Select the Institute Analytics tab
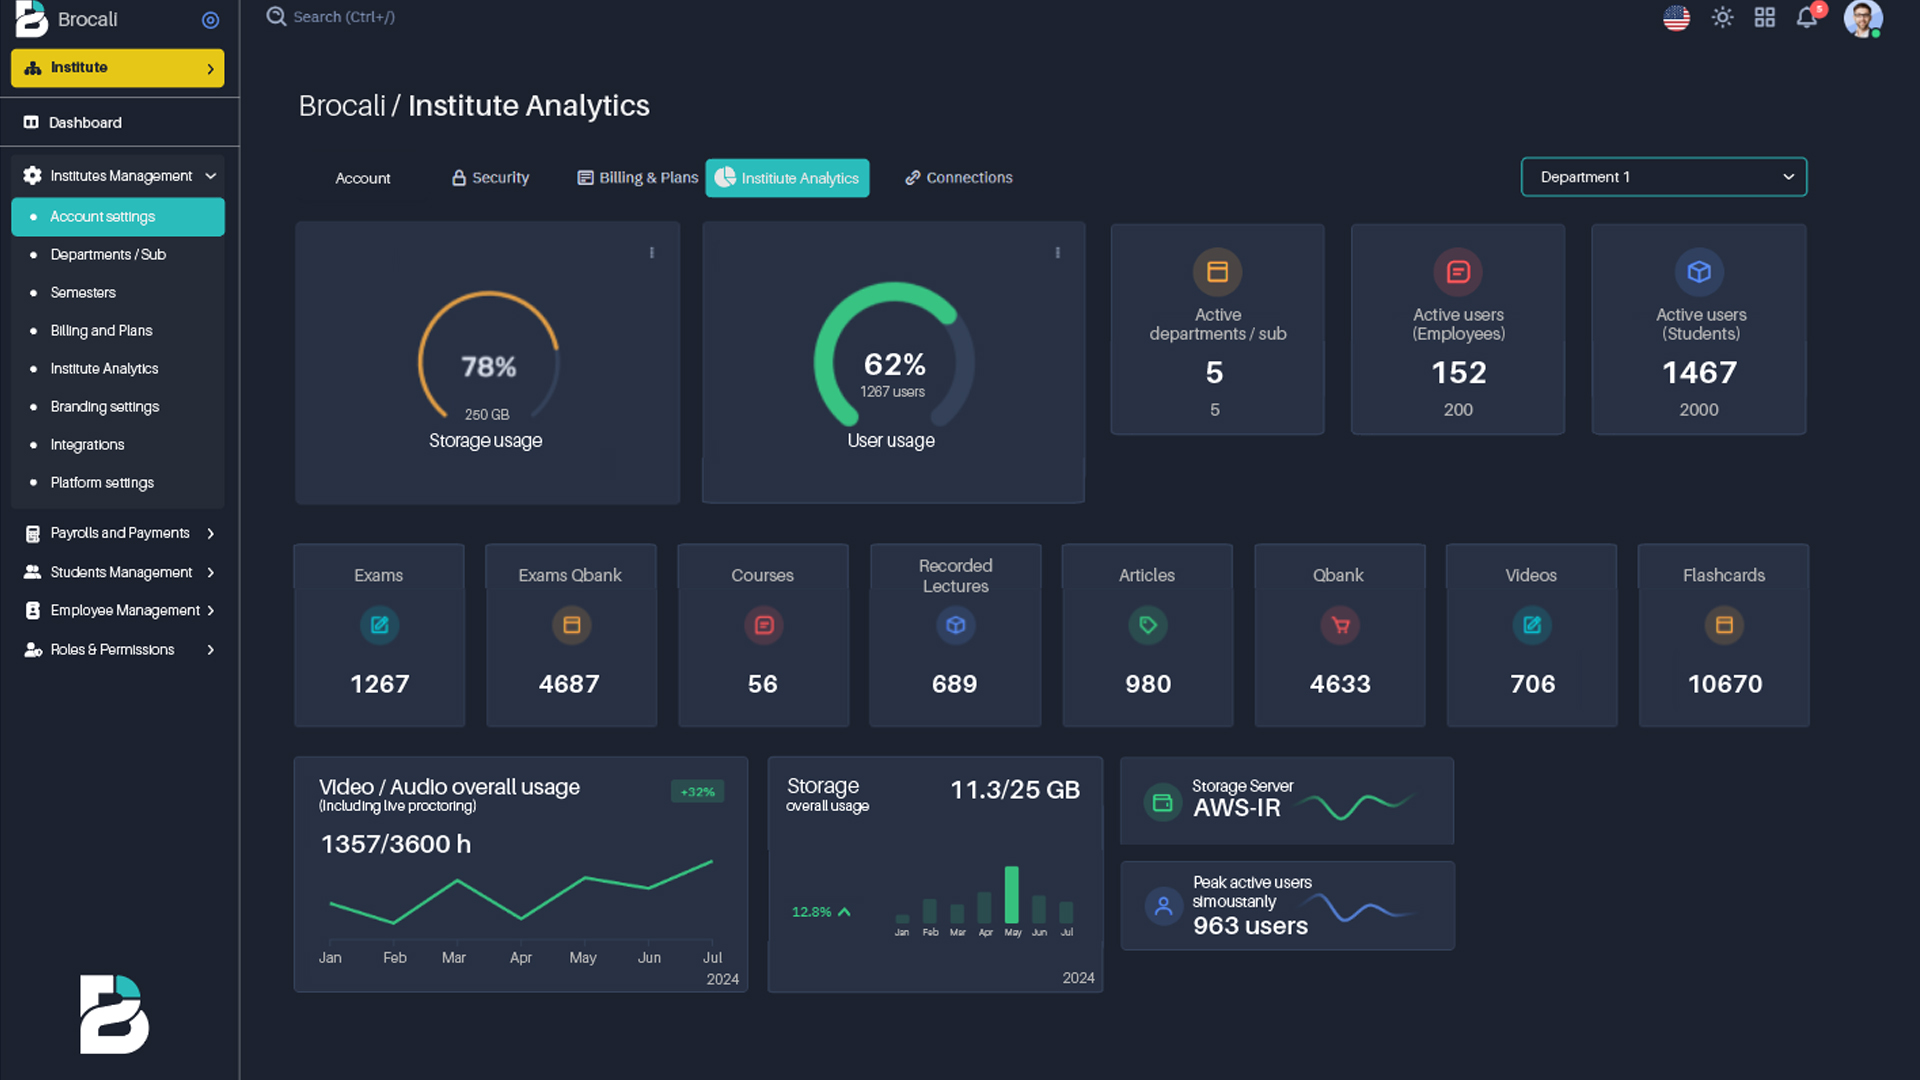Image resolution: width=1920 pixels, height=1080 pixels. coord(787,178)
